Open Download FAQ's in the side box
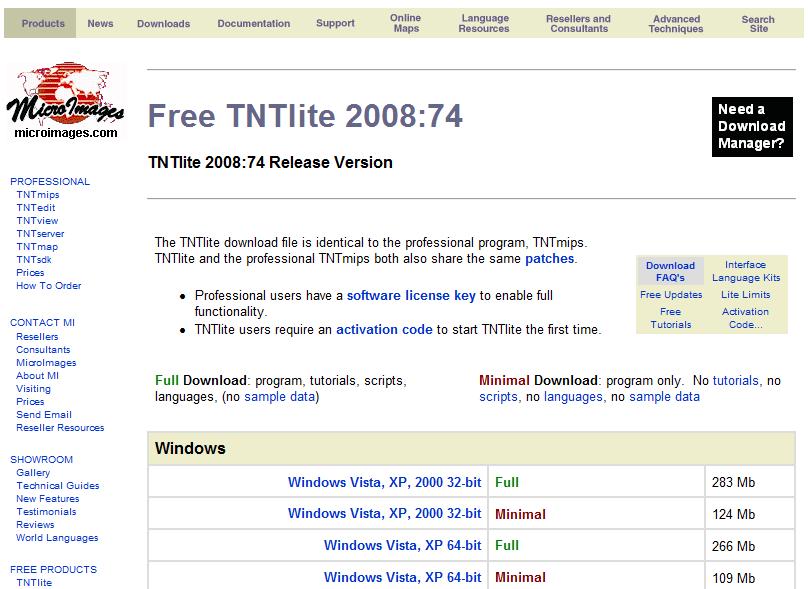Image resolution: width=808 pixels, height=589 pixels. coord(670,272)
